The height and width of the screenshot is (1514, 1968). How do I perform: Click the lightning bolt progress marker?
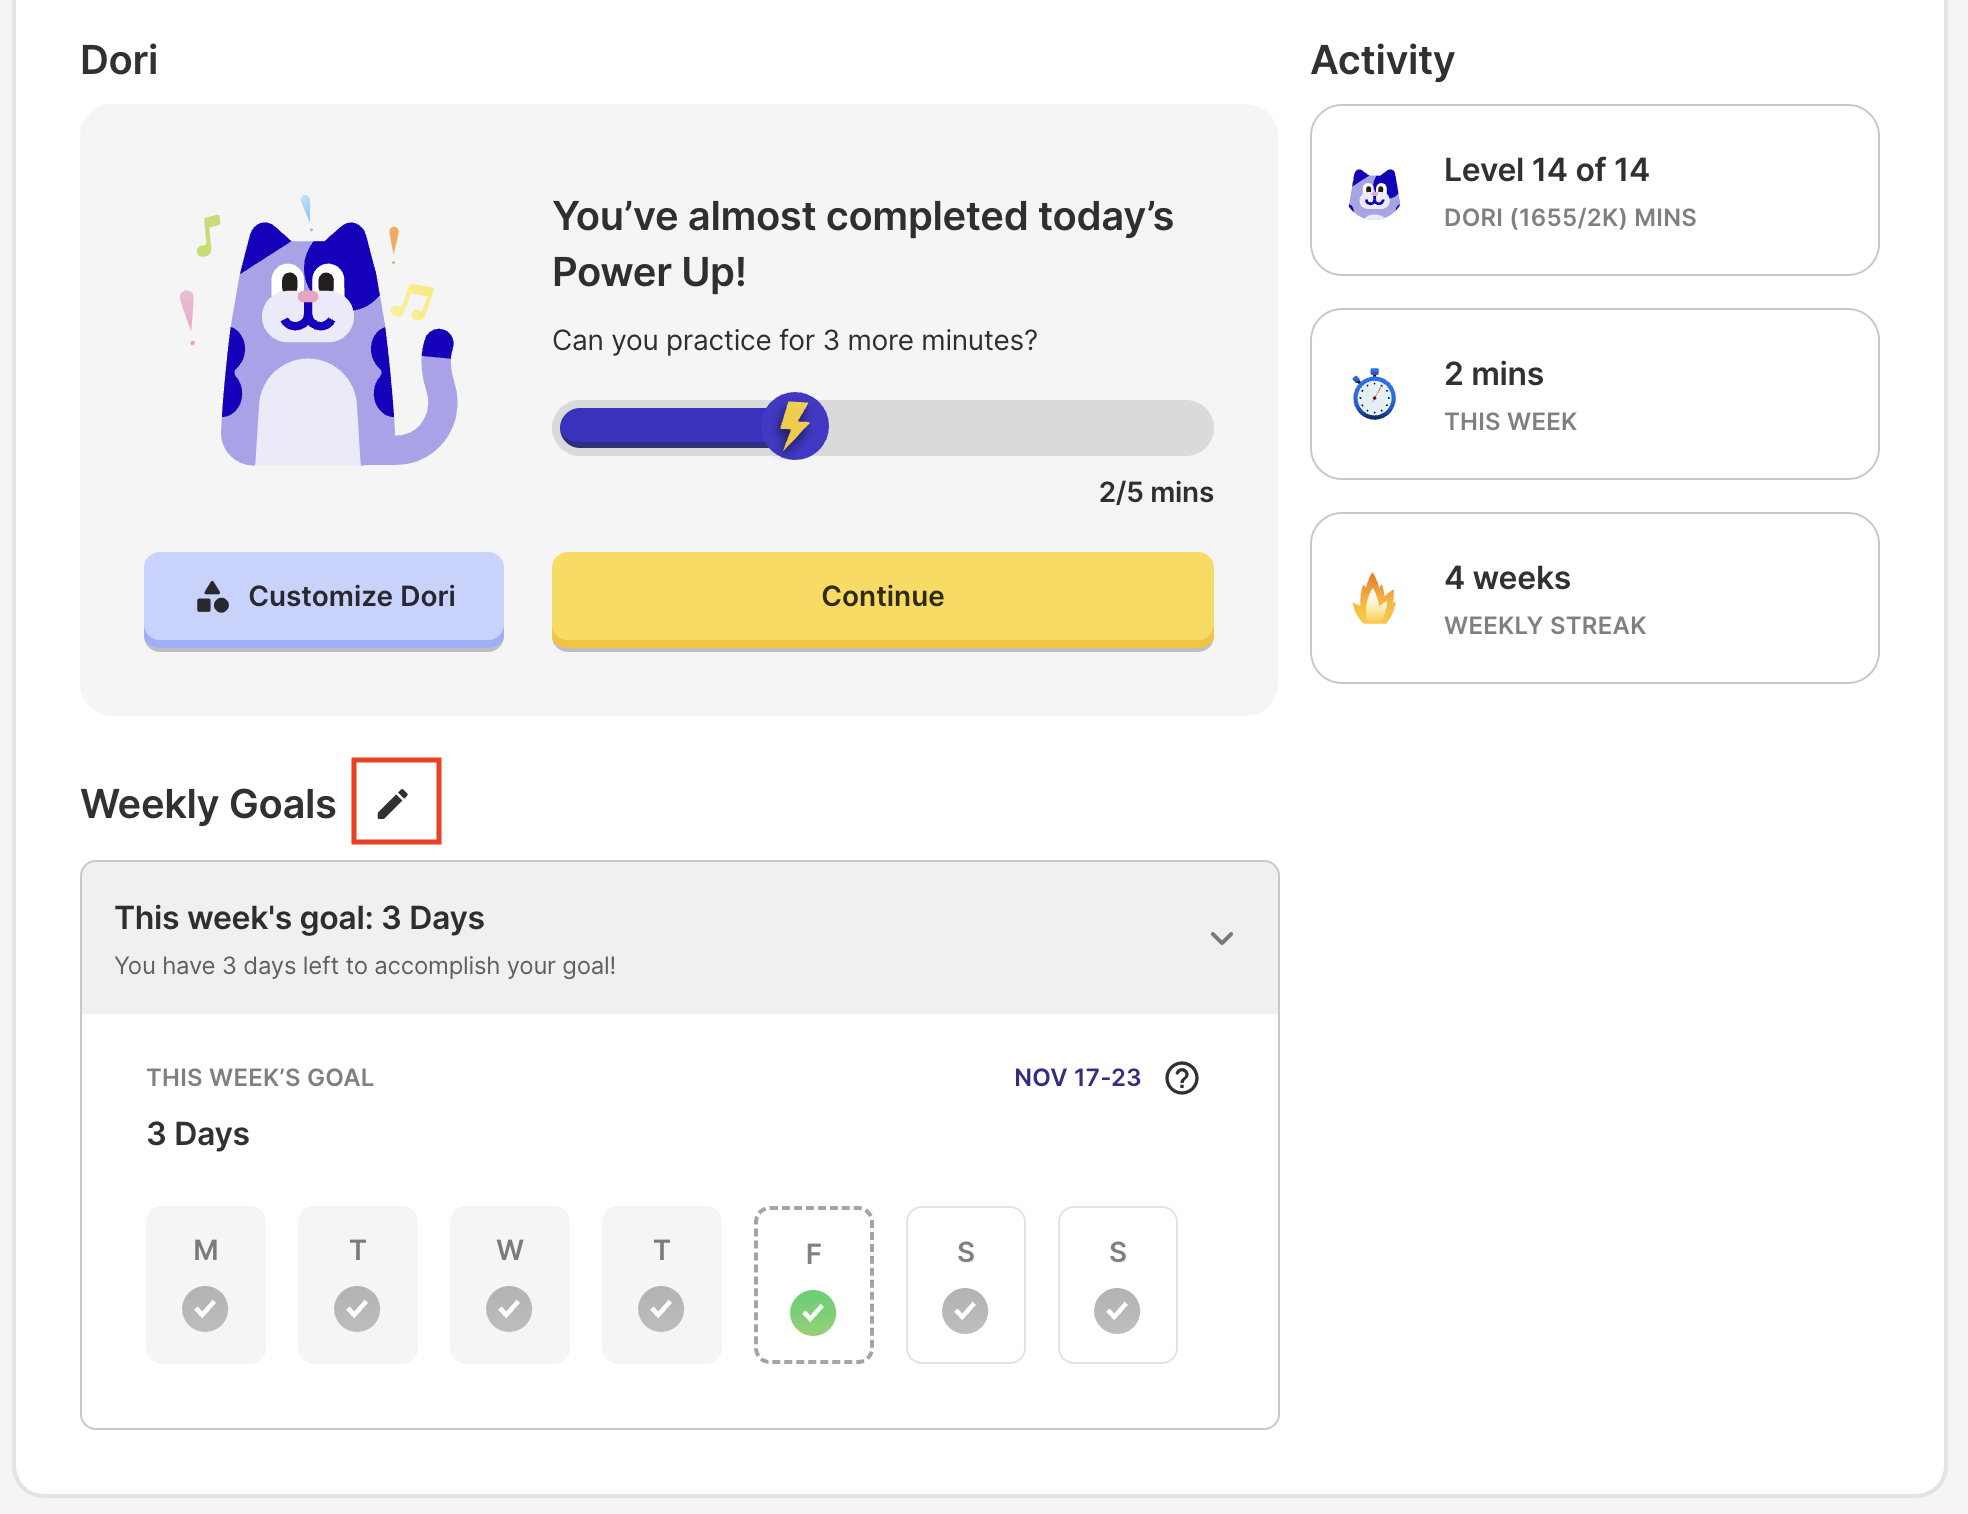pos(795,426)
